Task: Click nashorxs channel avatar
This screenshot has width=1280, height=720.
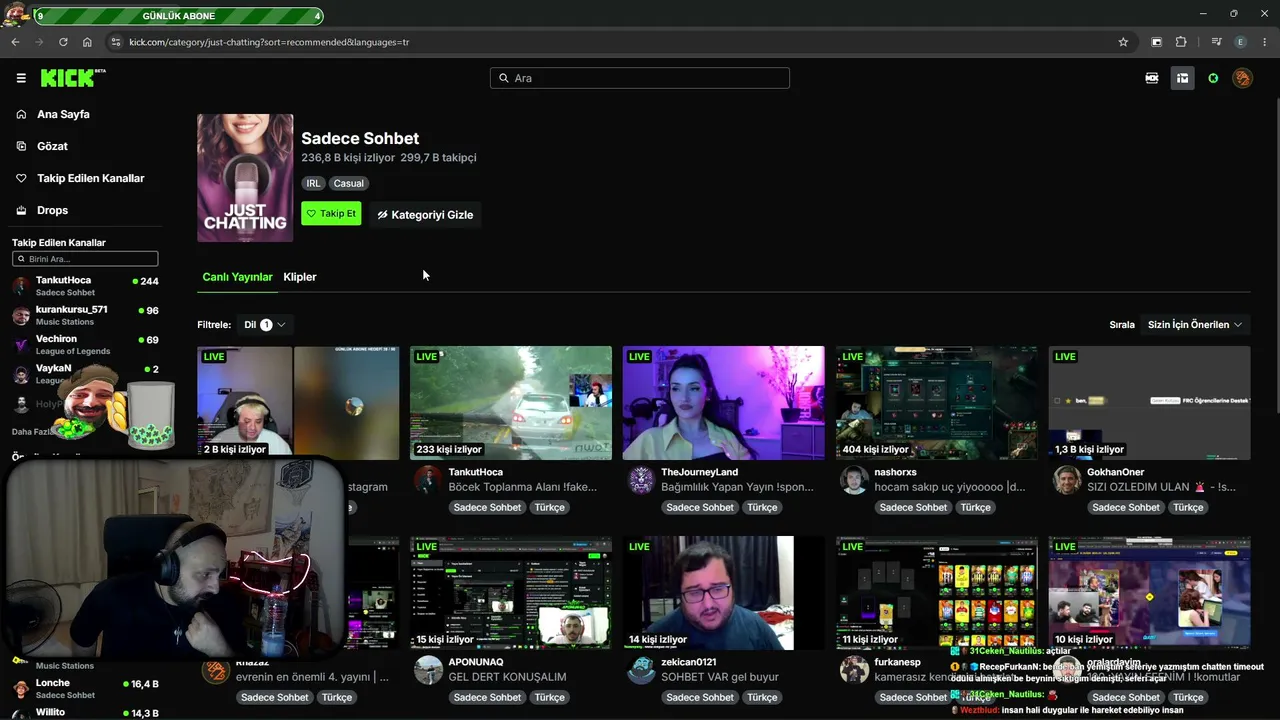Action: (x=854, y=480)
